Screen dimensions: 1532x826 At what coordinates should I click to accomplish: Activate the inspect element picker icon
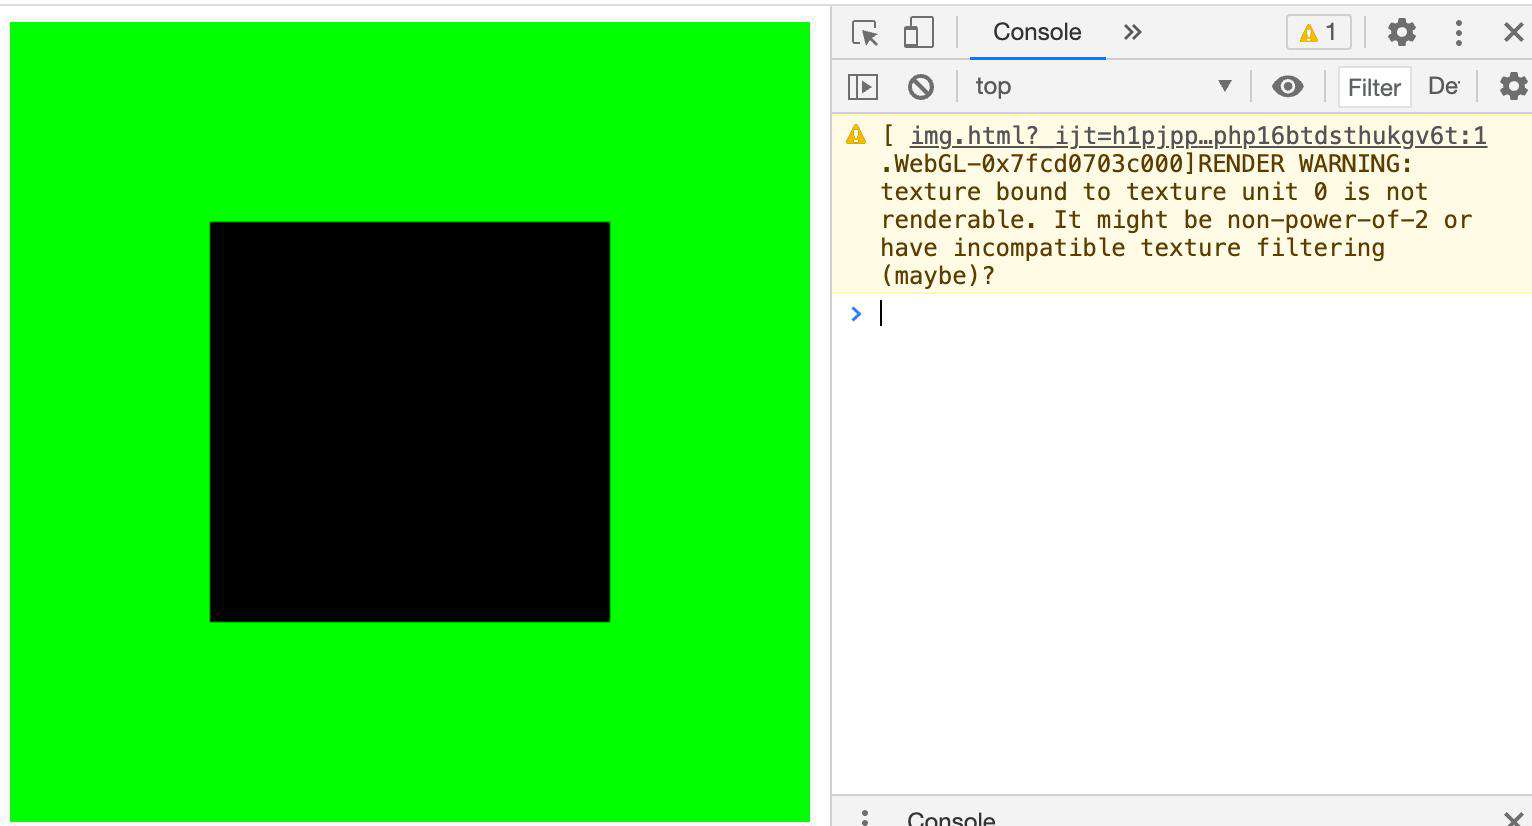coord(865,33)
